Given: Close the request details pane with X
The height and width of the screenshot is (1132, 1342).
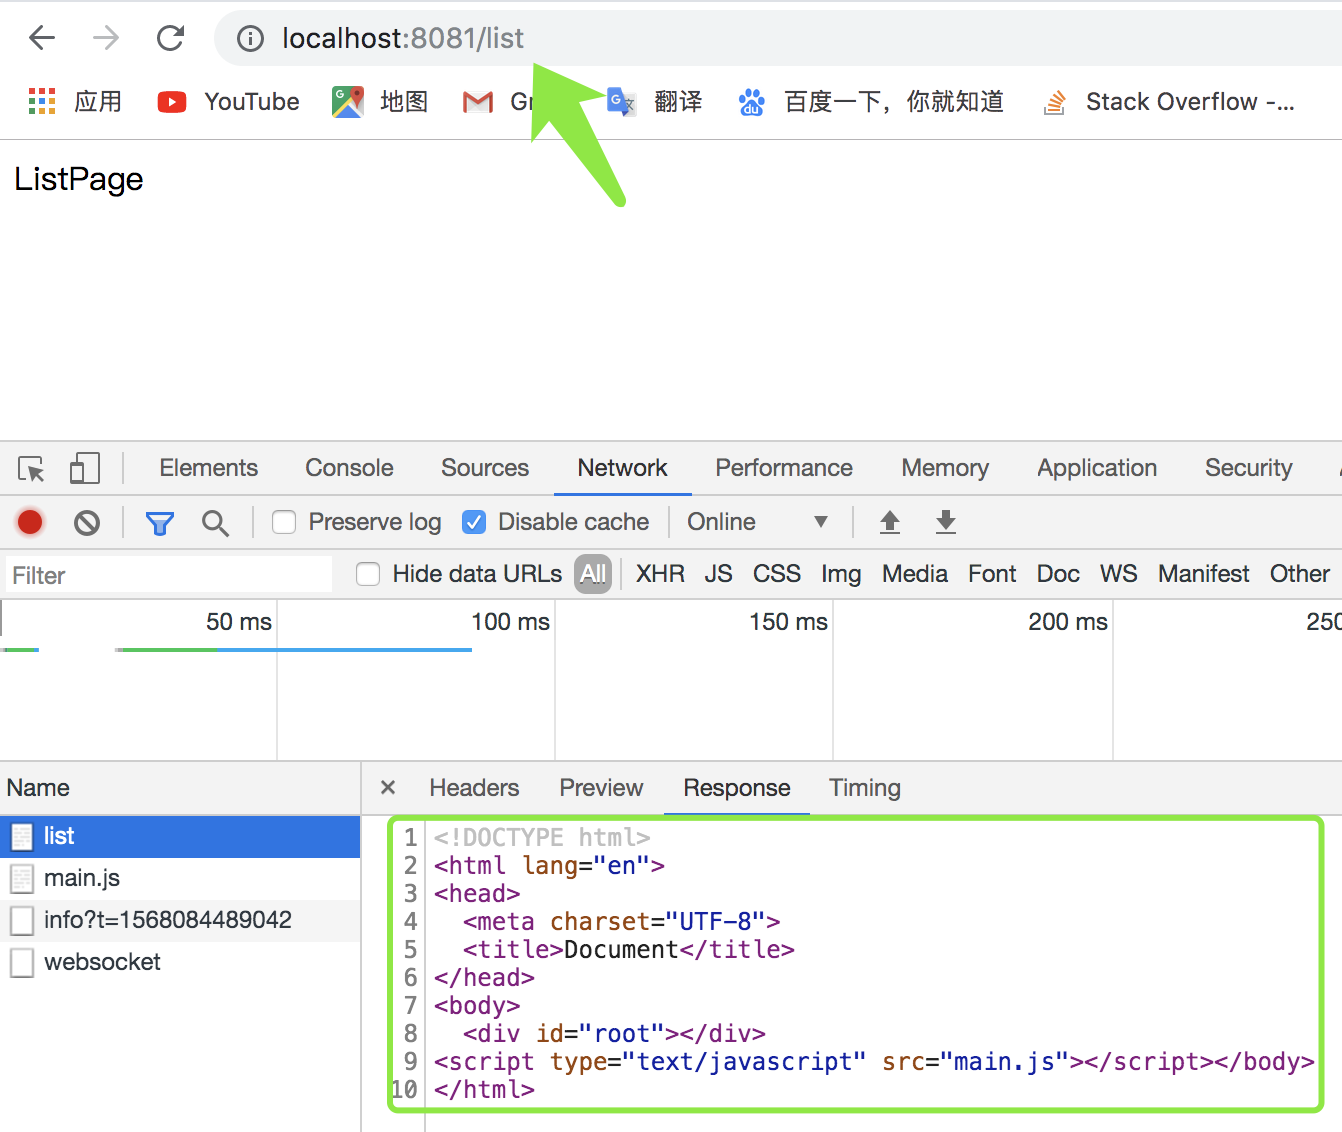Looking at the screenshot, I should point(388,788).
